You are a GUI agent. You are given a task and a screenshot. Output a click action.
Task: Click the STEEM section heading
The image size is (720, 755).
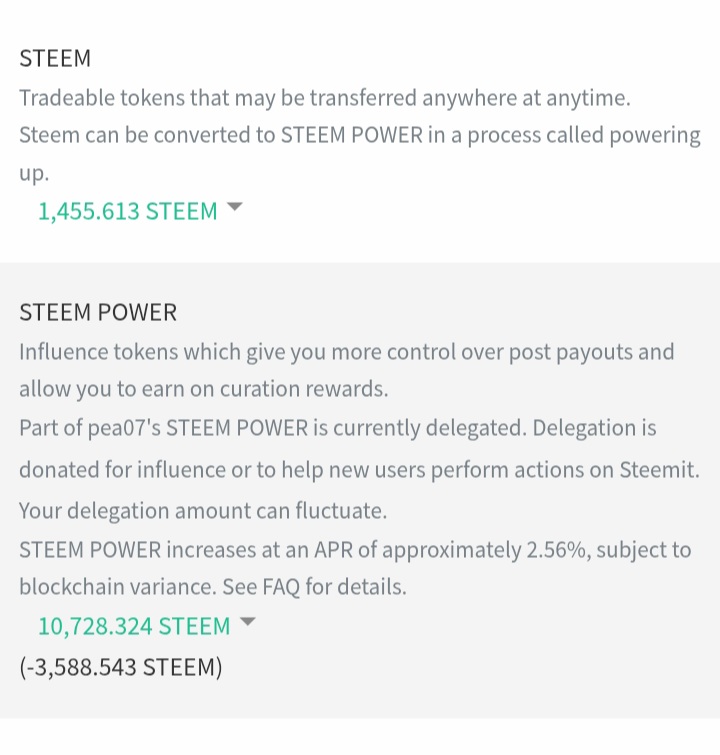55,58
